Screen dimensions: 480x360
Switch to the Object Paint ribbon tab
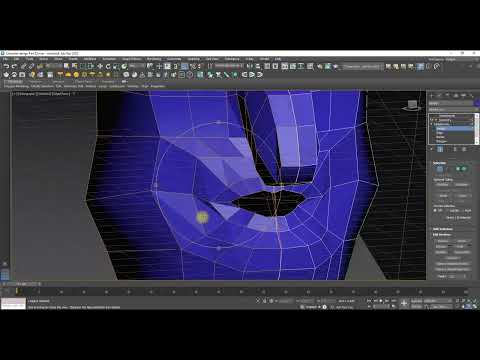(x=83, y=81)
